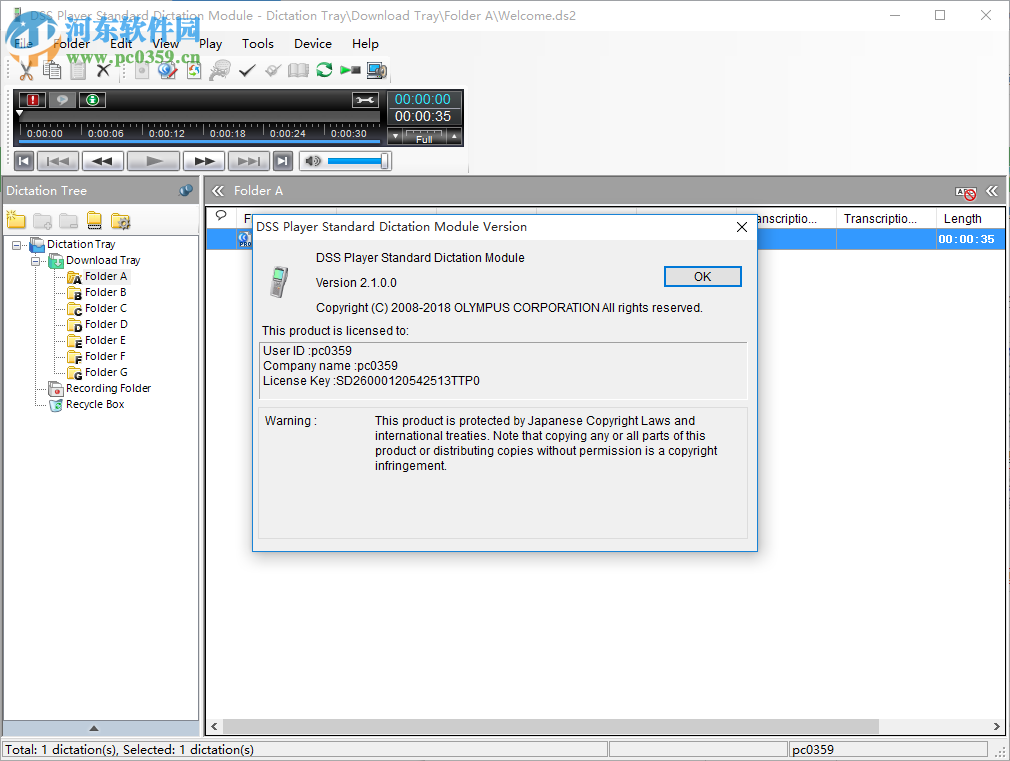1010x761 pixels.
Task: Open the Play menu
Action: point(210,43)
